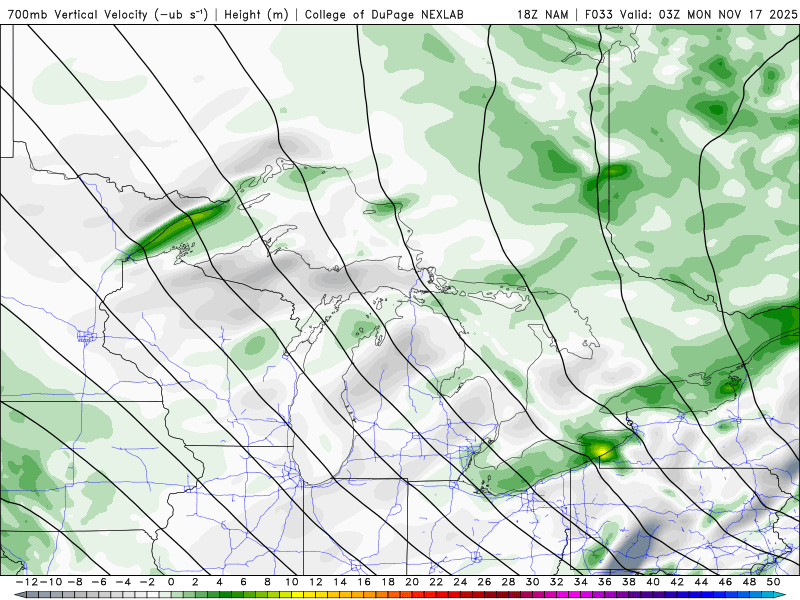The image size is (800, 600).
Task: Click the "College of DuPage NEXLAB" text
Action: coord(384,14)
